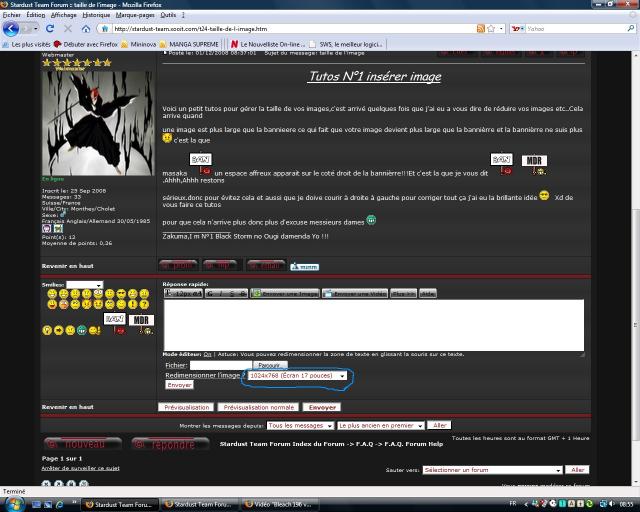
Task: Insert the sunglasses smiley from smilies panel
Action: point(121,294)
